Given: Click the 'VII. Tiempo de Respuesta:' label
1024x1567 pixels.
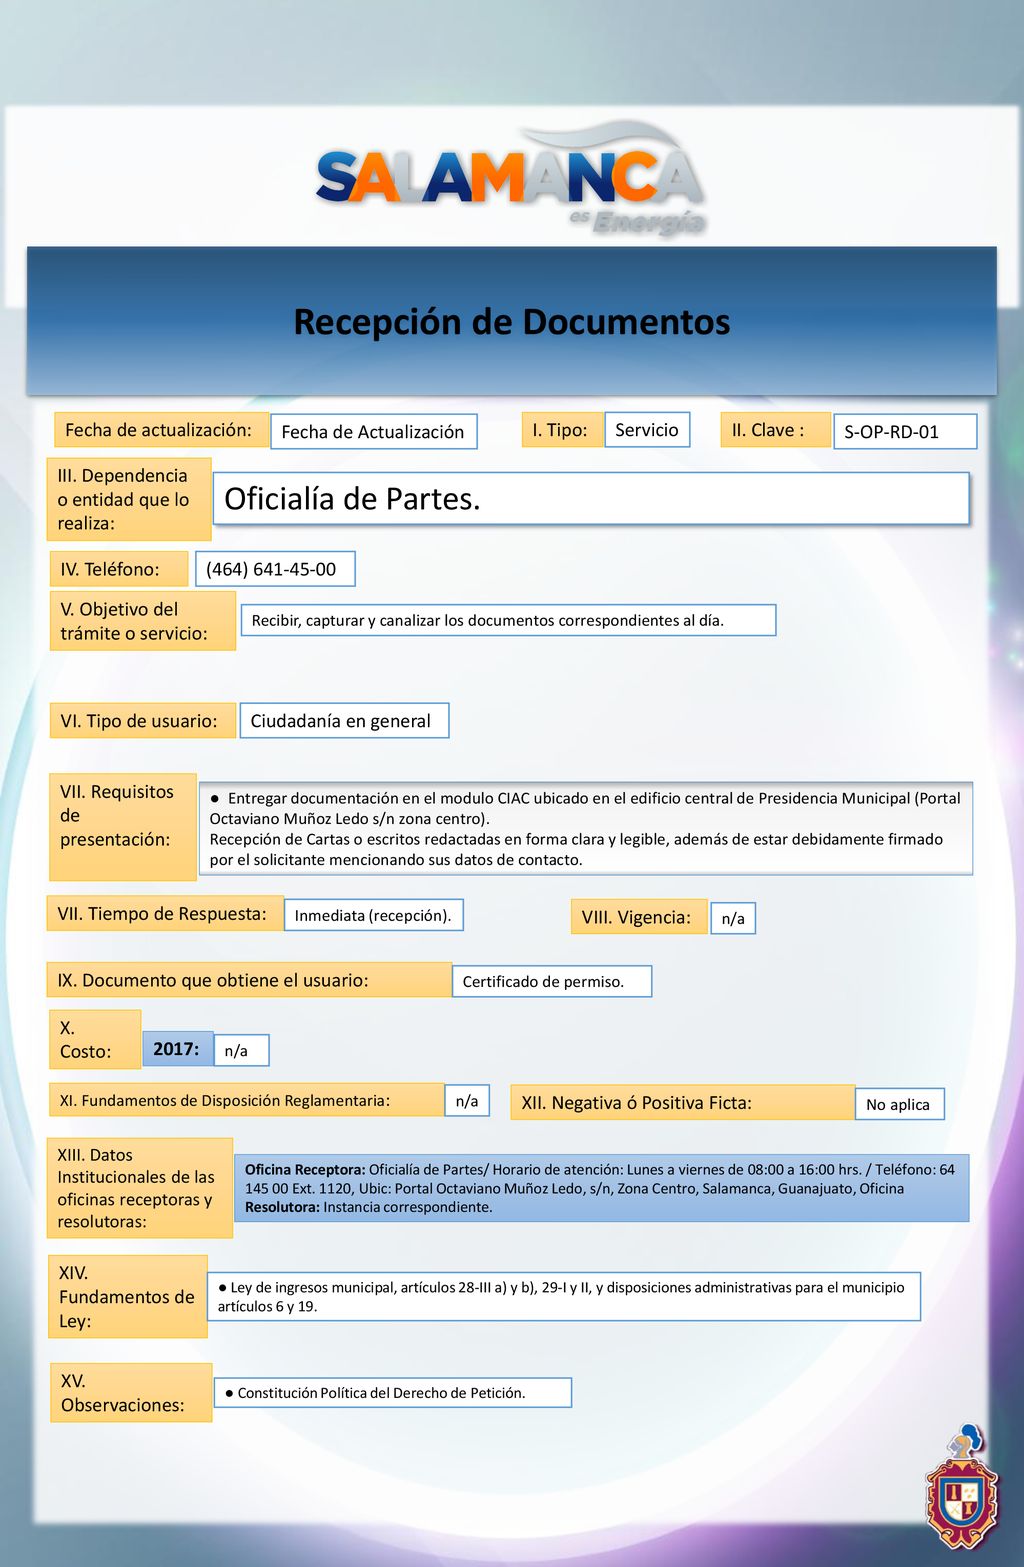Looking at the screenshot, I should pyautogui.click(x=165, y=914).
